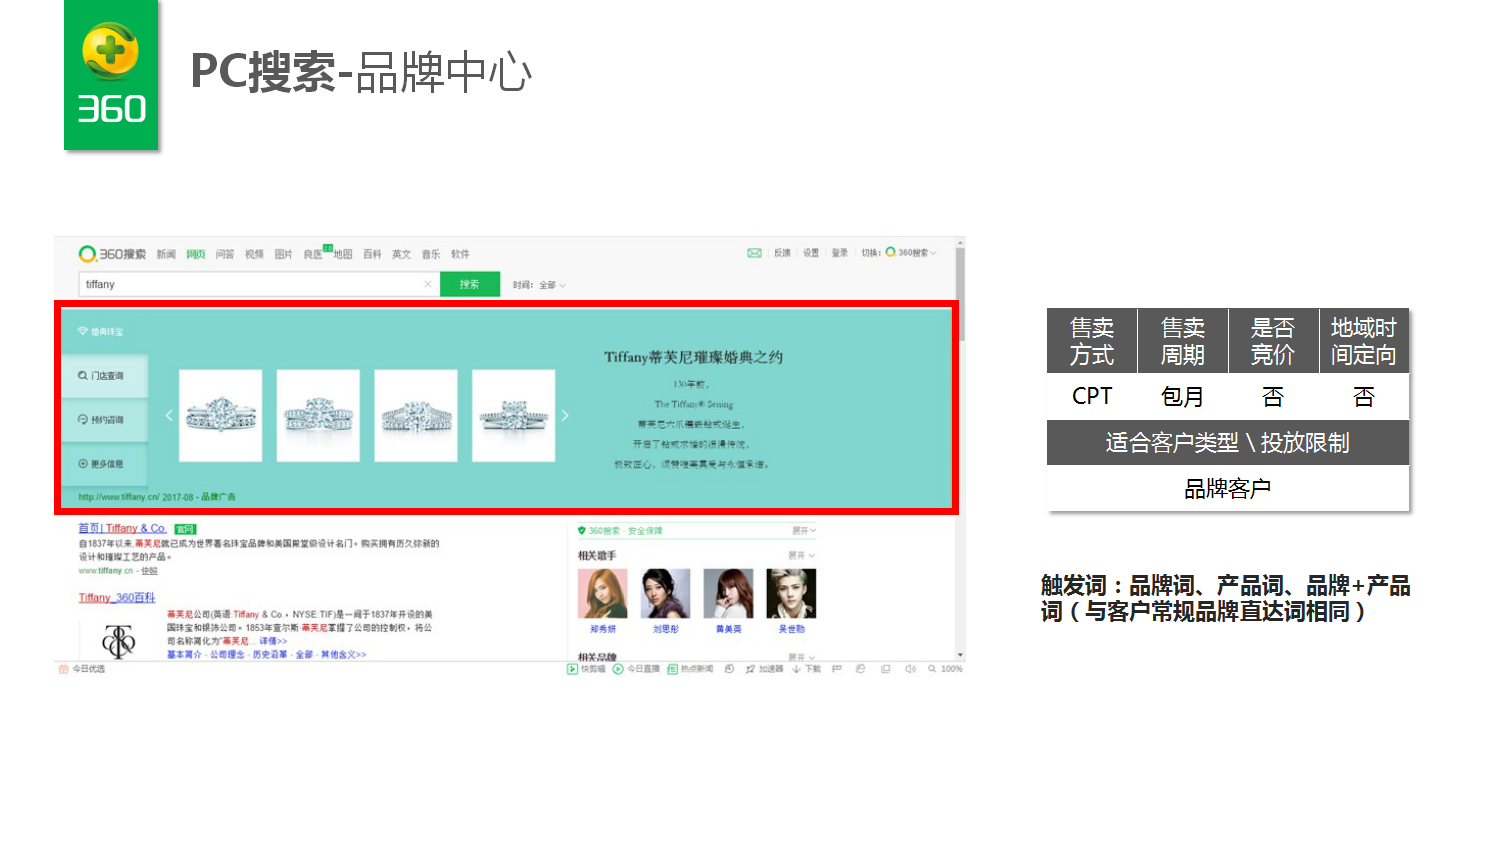Open 今日优选 in the status bar
The width and height of the screenshot is (1510, 849).
[82, 669]
